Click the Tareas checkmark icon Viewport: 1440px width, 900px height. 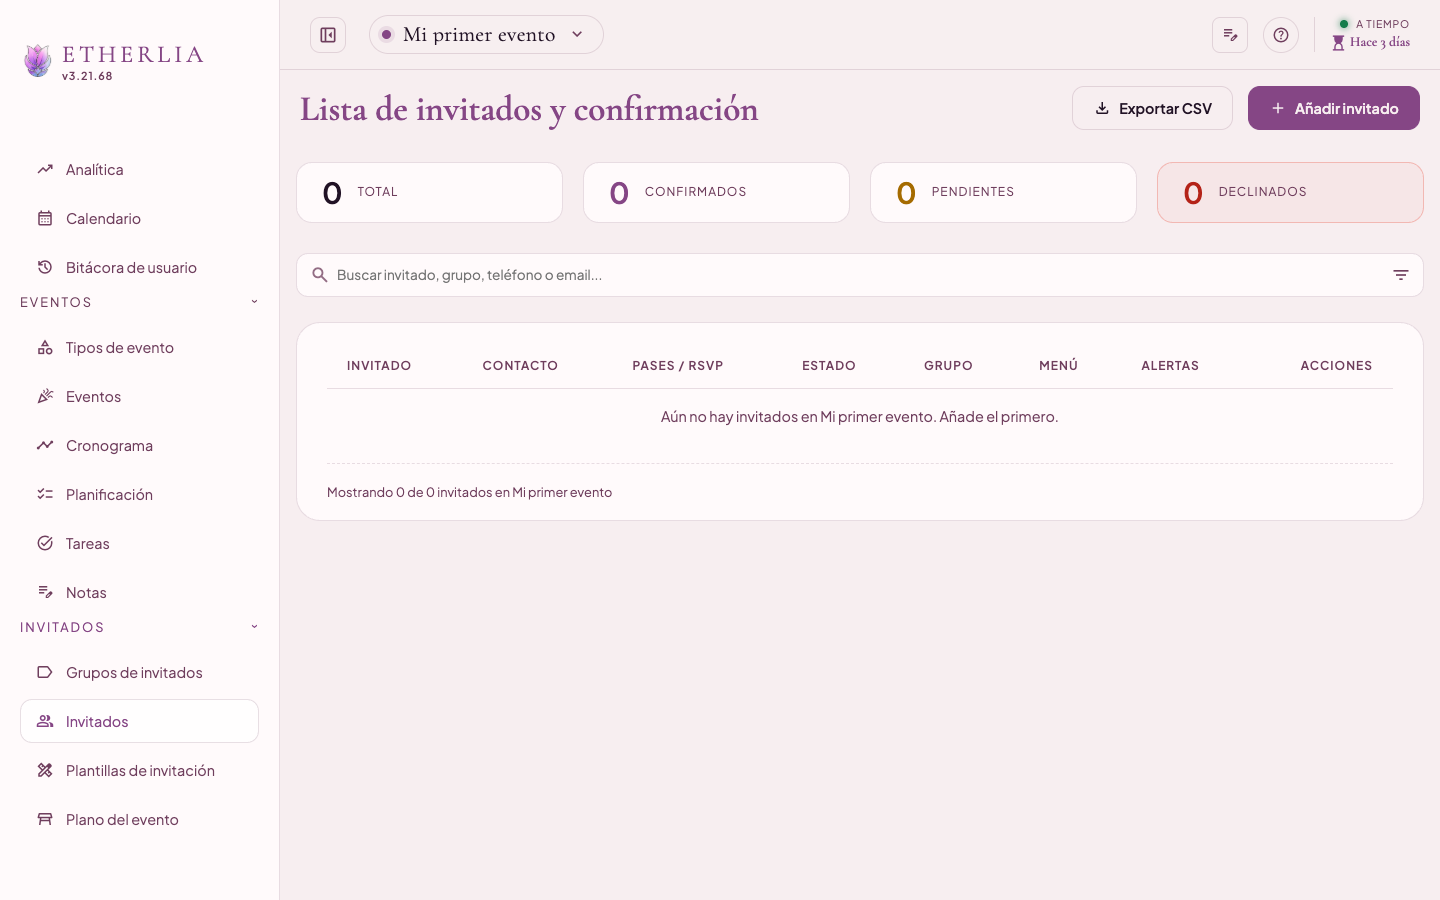tap(45, 544)
